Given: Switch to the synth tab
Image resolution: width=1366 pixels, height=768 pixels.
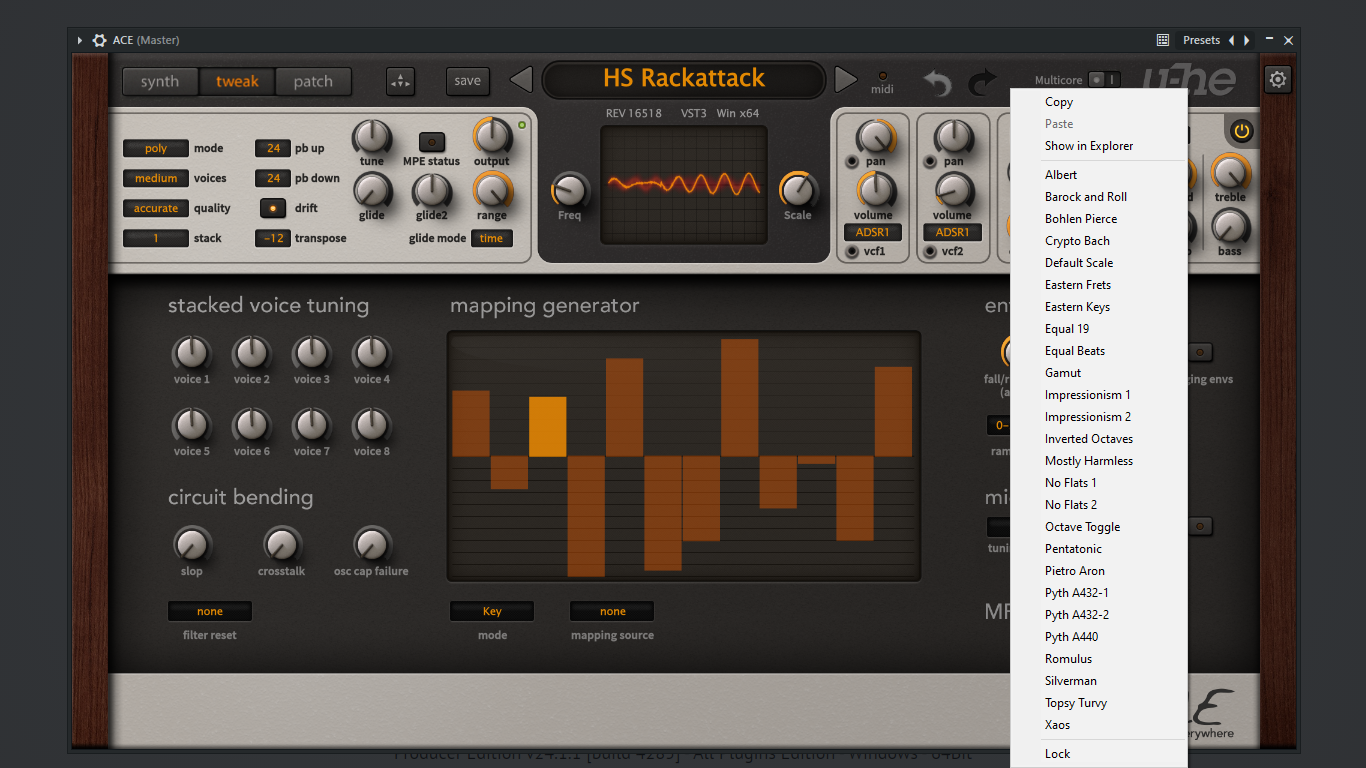Looking at the screenshot, I should 160,82.
